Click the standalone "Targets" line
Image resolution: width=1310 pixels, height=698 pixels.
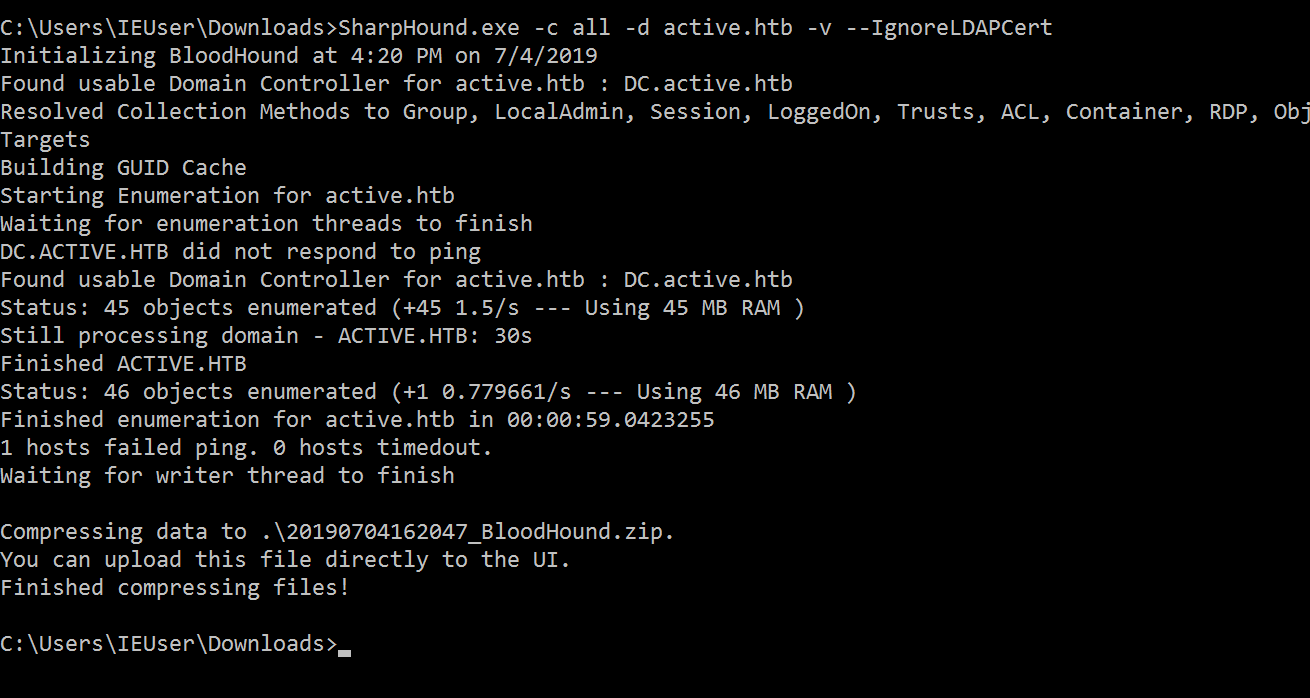(x=45, y=139)
